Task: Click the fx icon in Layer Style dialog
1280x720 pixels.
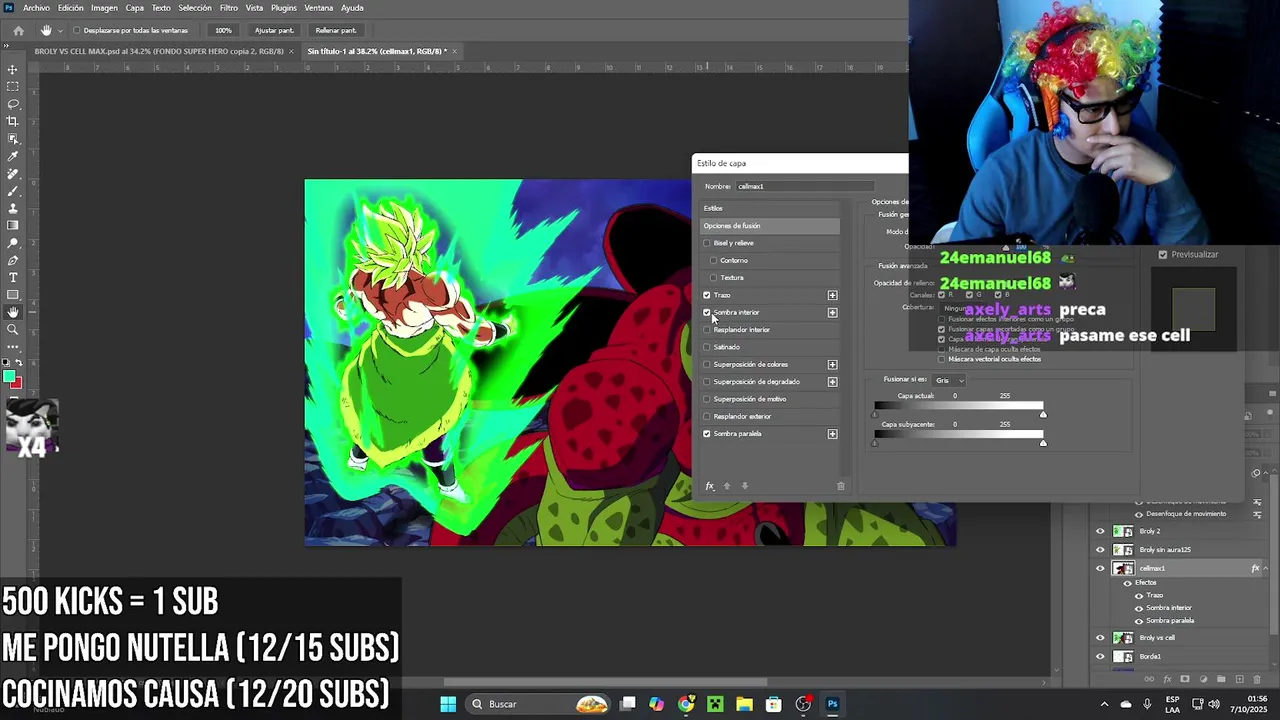Action: click(x=709, y=486)
